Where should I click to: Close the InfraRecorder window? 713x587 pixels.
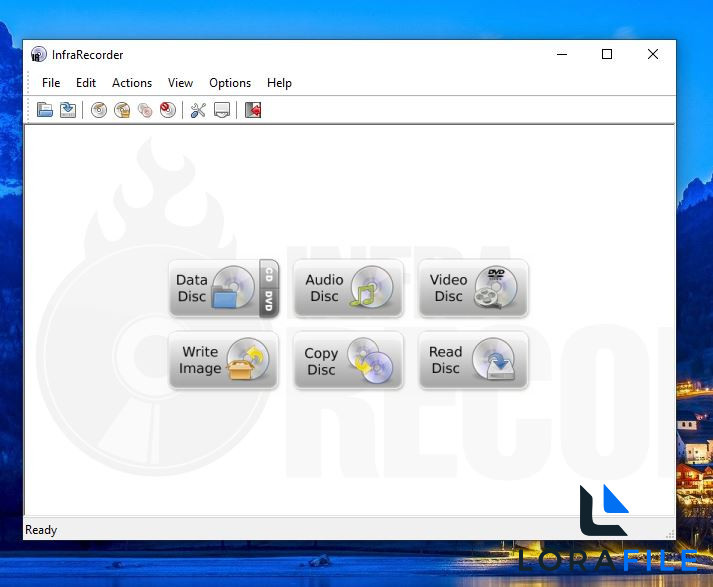click(x=653, y=54)
